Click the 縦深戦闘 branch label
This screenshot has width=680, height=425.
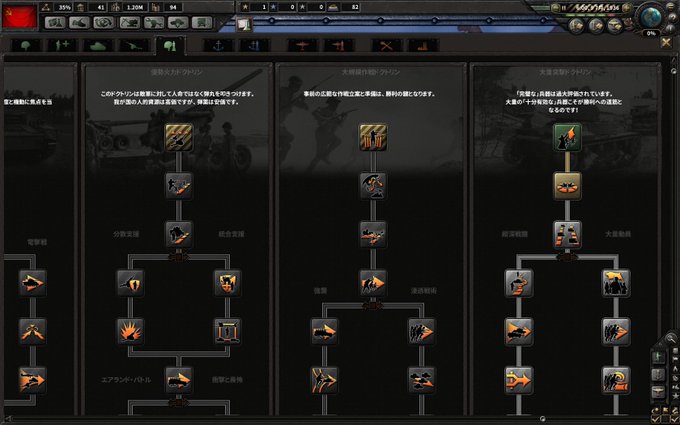pyautogui.click(x=515, y=234)
